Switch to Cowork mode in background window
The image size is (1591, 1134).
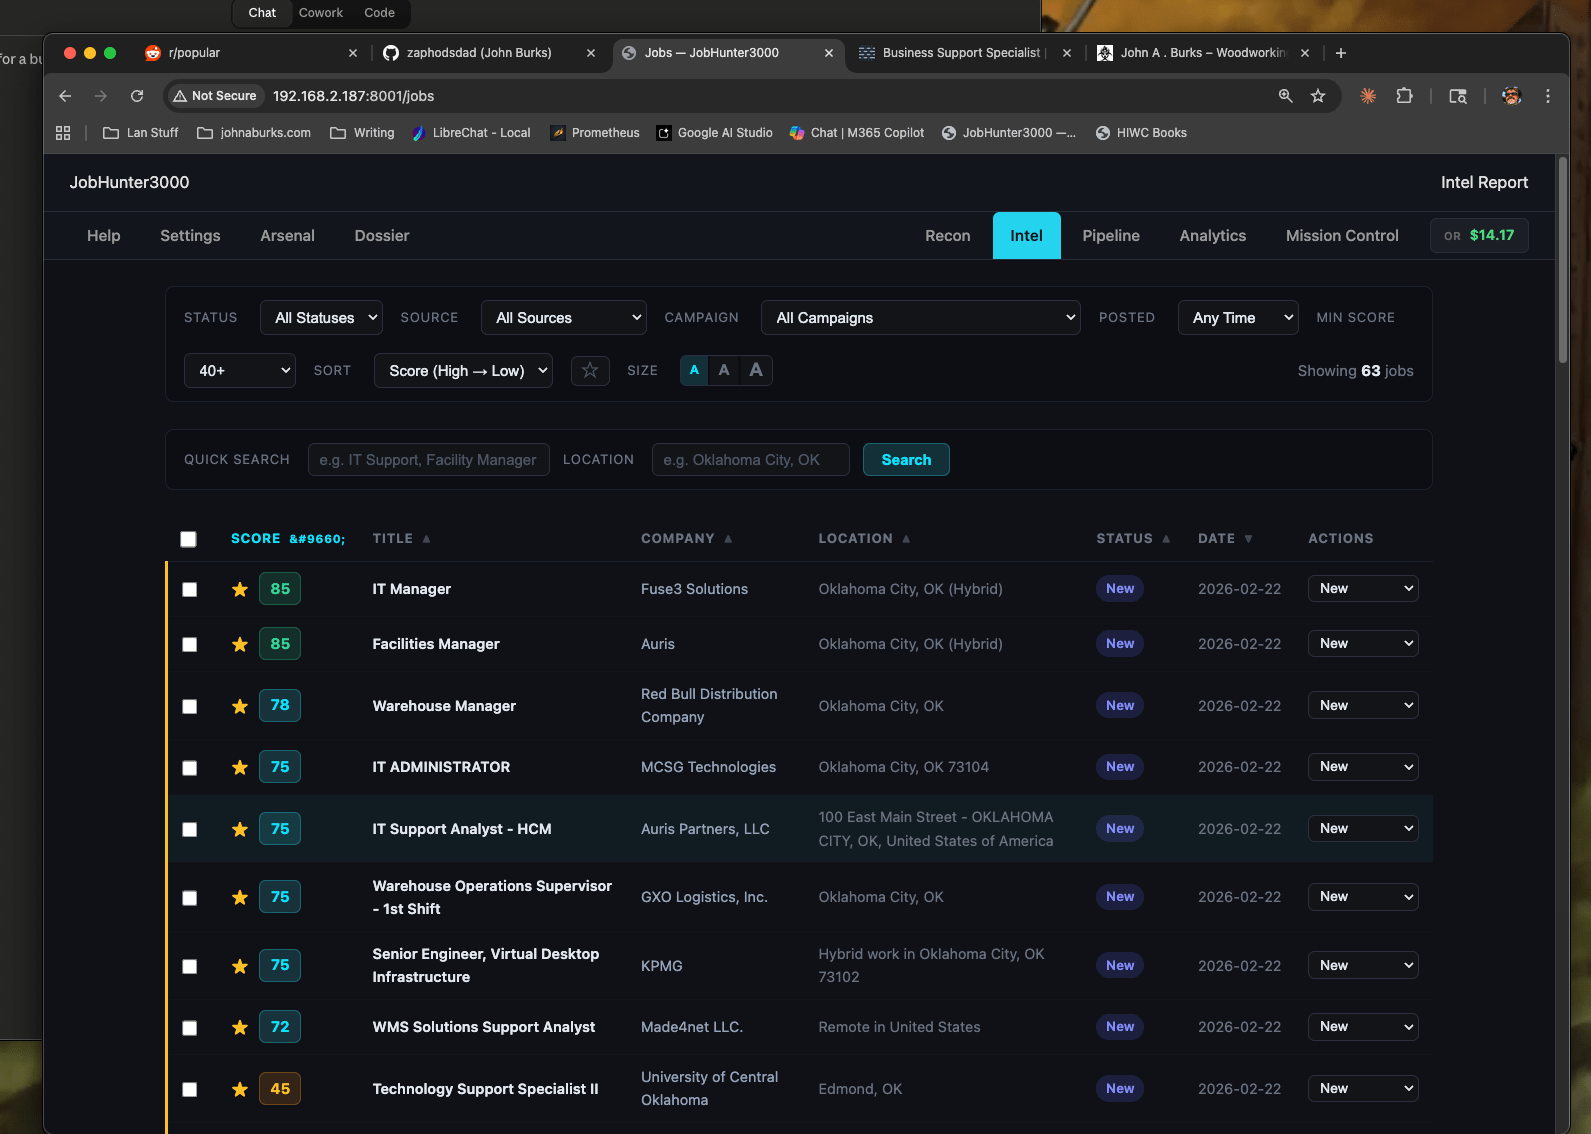pyautogui.click(x=320, y=13)
